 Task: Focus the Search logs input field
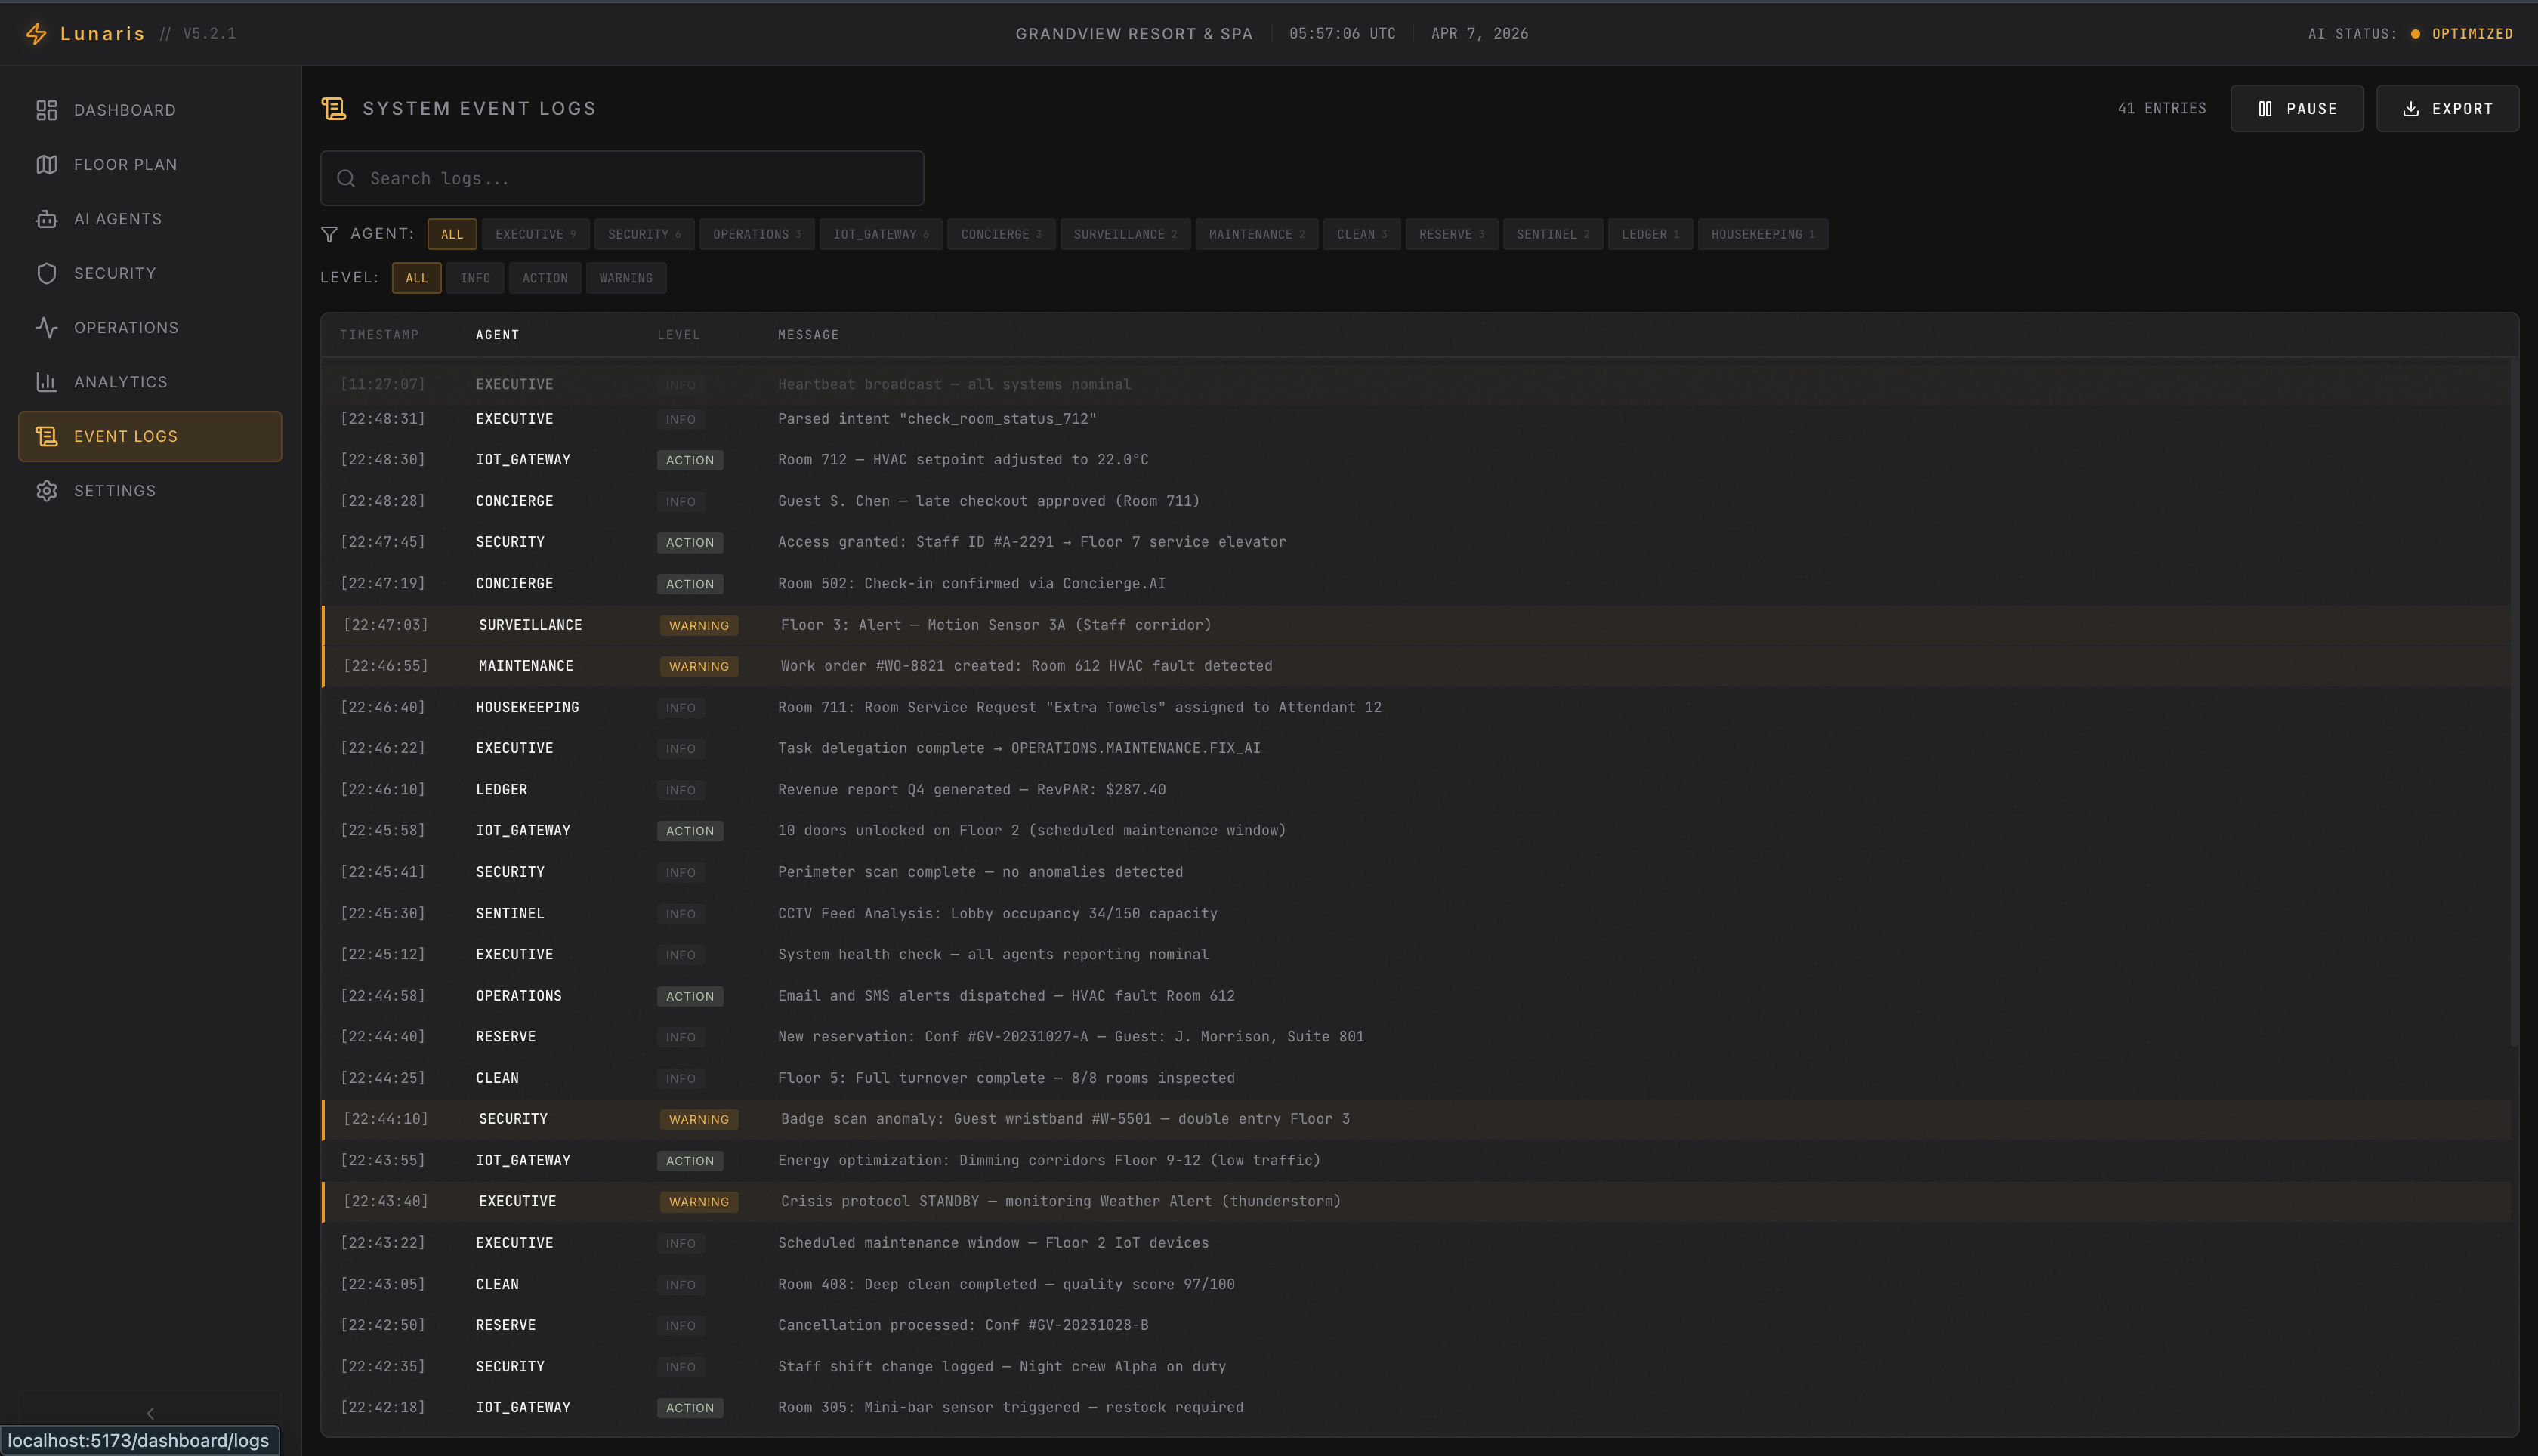click(x=622, y=179)
